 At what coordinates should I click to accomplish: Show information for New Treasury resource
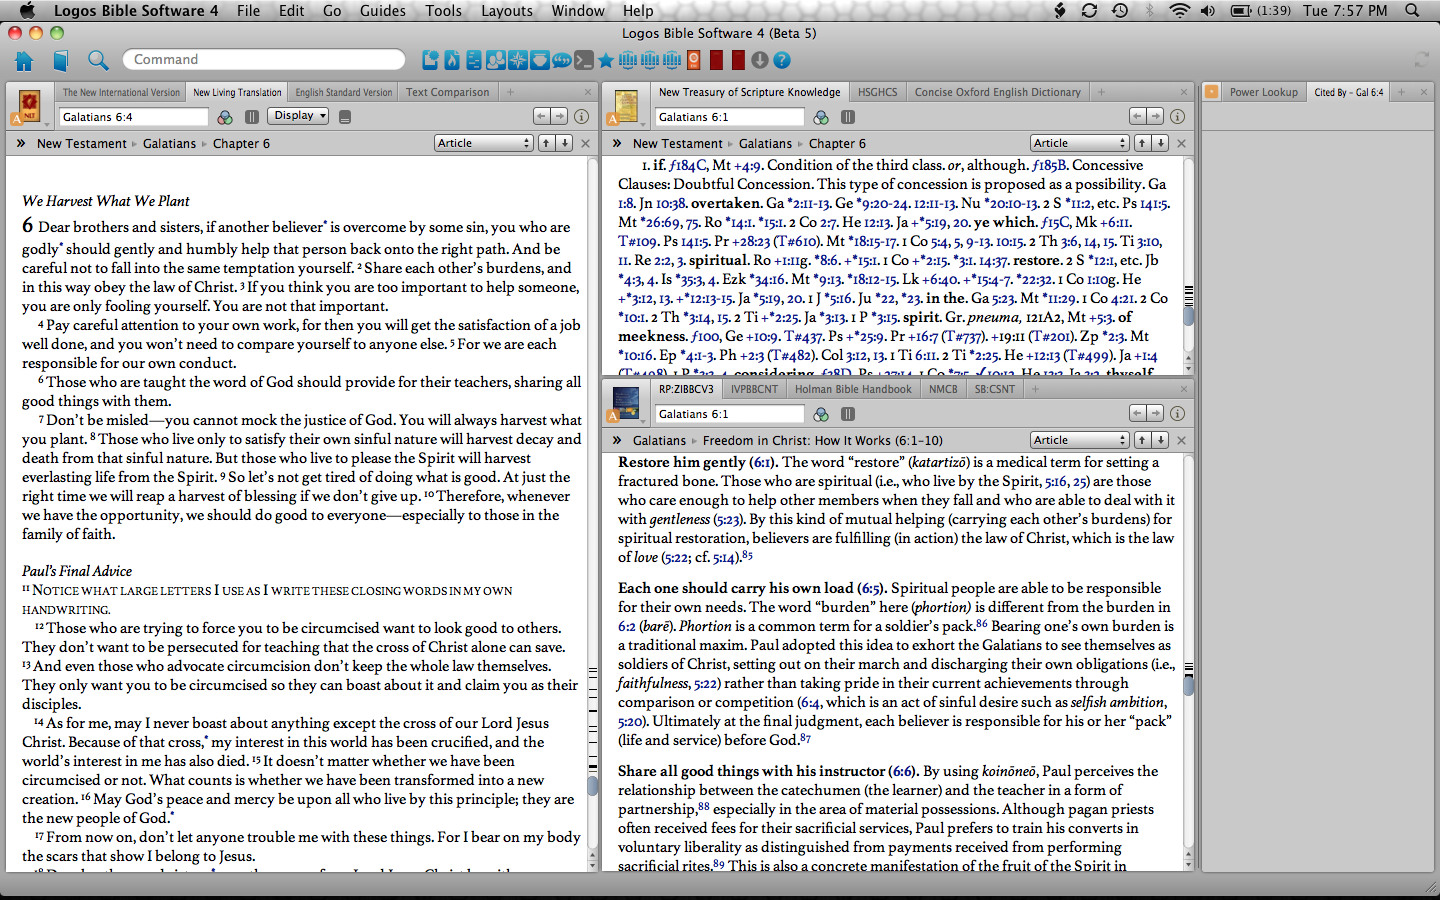coord(1177,116)
